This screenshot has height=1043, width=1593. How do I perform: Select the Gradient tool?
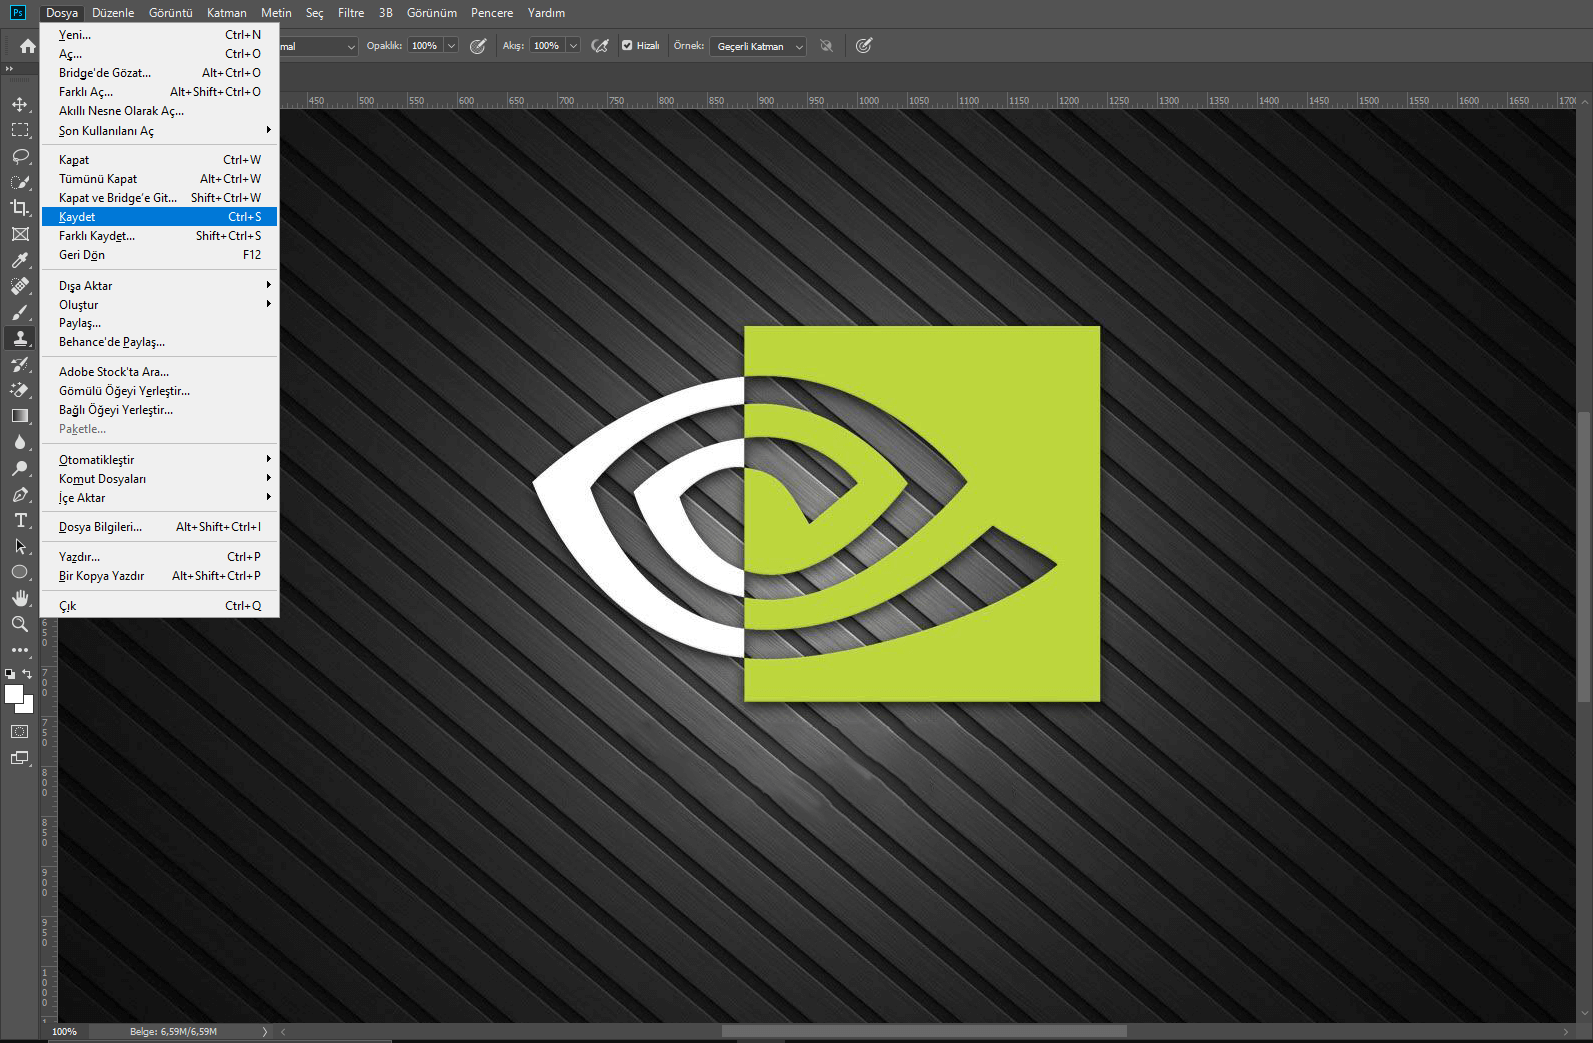point(20,416)
